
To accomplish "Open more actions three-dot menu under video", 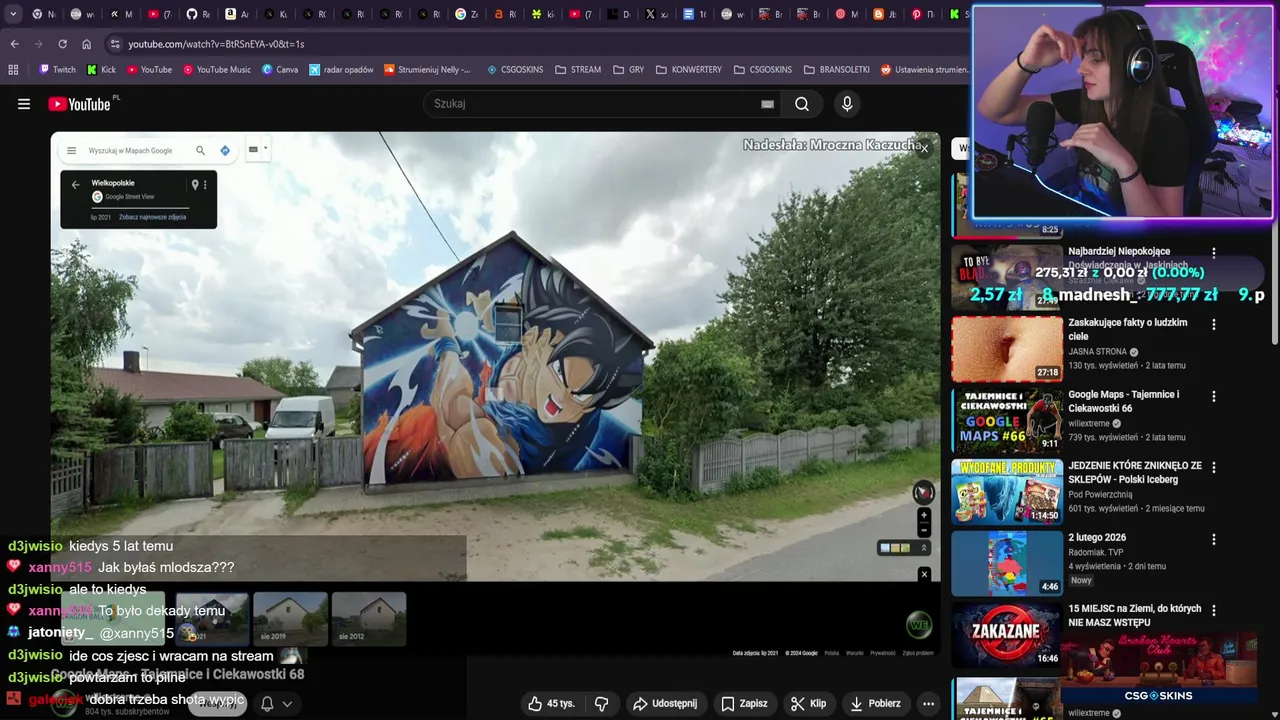I will click(x=928, y=703).
